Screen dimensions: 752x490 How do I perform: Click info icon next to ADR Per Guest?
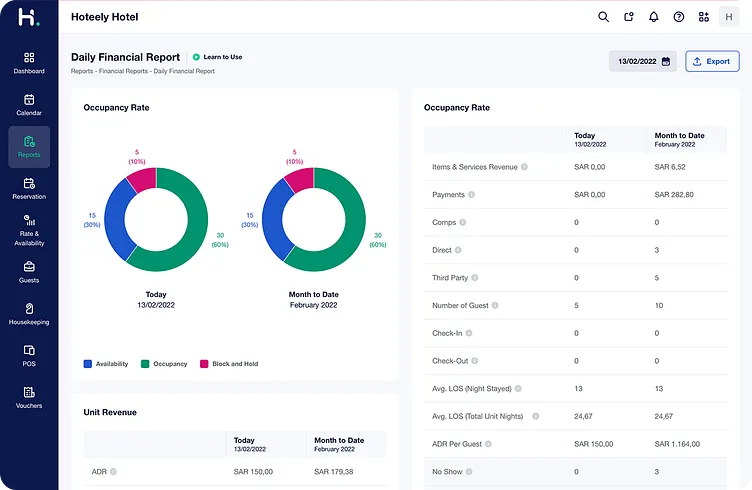pyautogui.click(x=488, y=444)
